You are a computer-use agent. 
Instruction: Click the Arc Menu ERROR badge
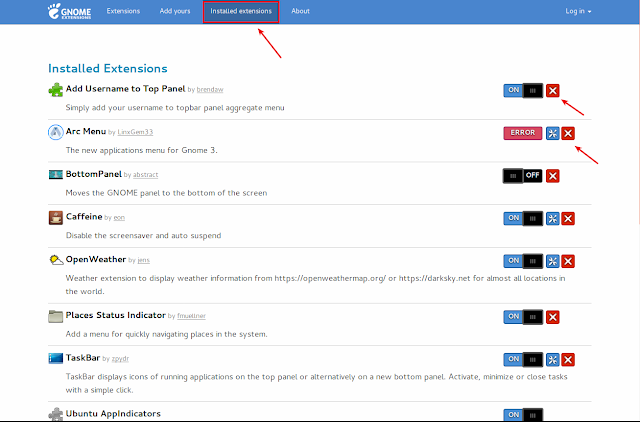[523, 133]
